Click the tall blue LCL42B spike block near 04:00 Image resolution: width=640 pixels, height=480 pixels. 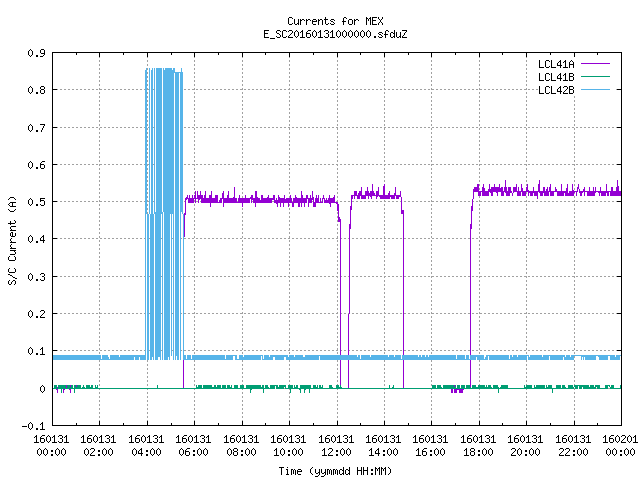164,212
